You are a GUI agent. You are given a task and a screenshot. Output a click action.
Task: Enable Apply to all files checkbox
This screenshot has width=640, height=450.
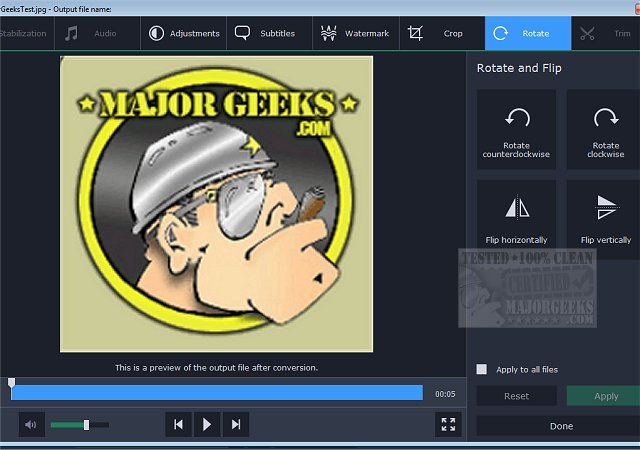(482, 369)
